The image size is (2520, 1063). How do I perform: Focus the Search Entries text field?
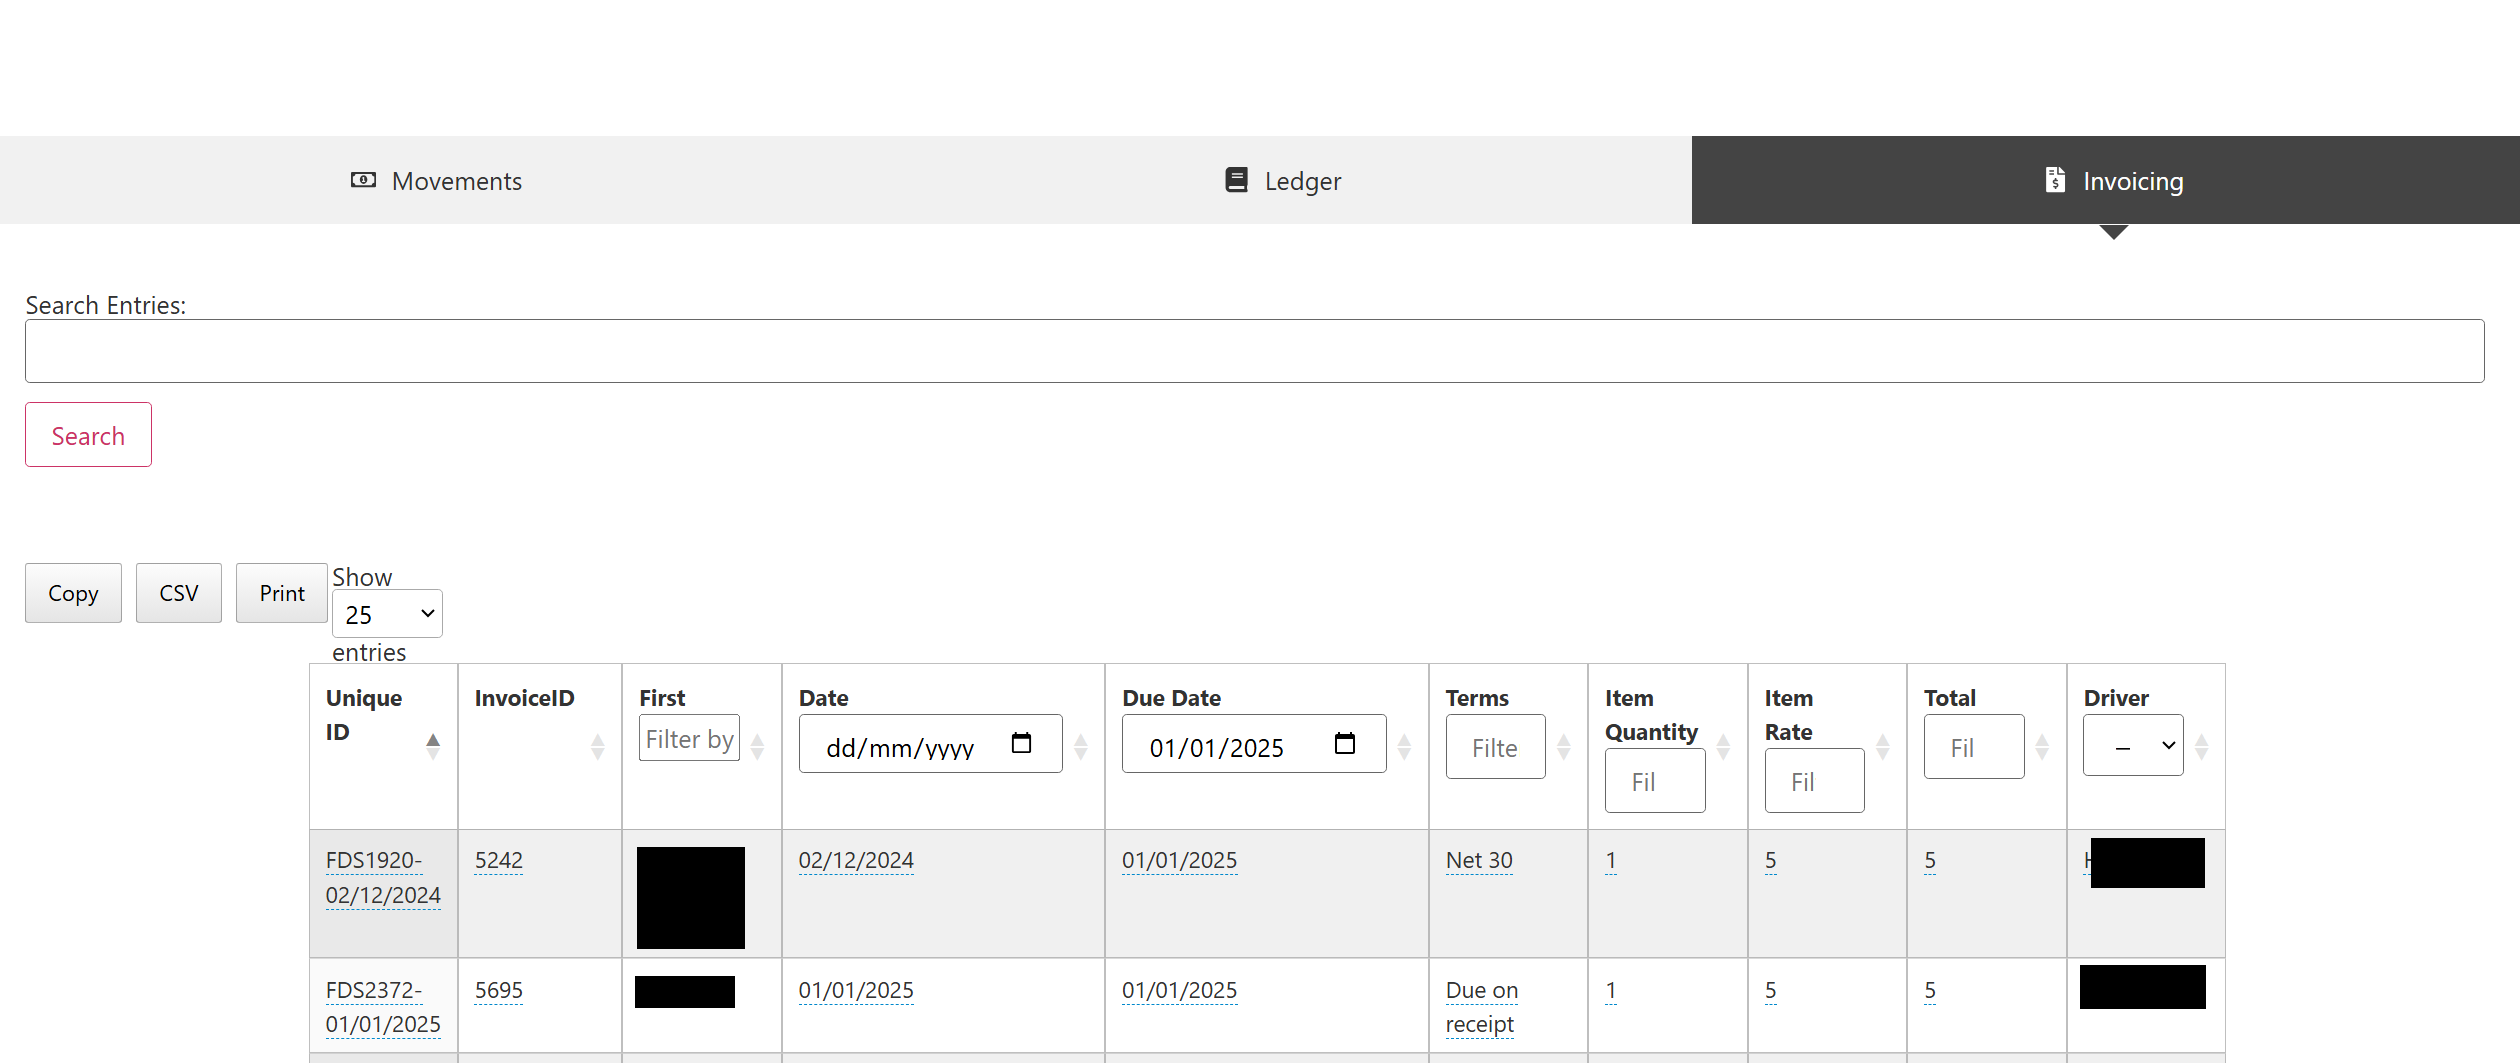[1254, 351]
